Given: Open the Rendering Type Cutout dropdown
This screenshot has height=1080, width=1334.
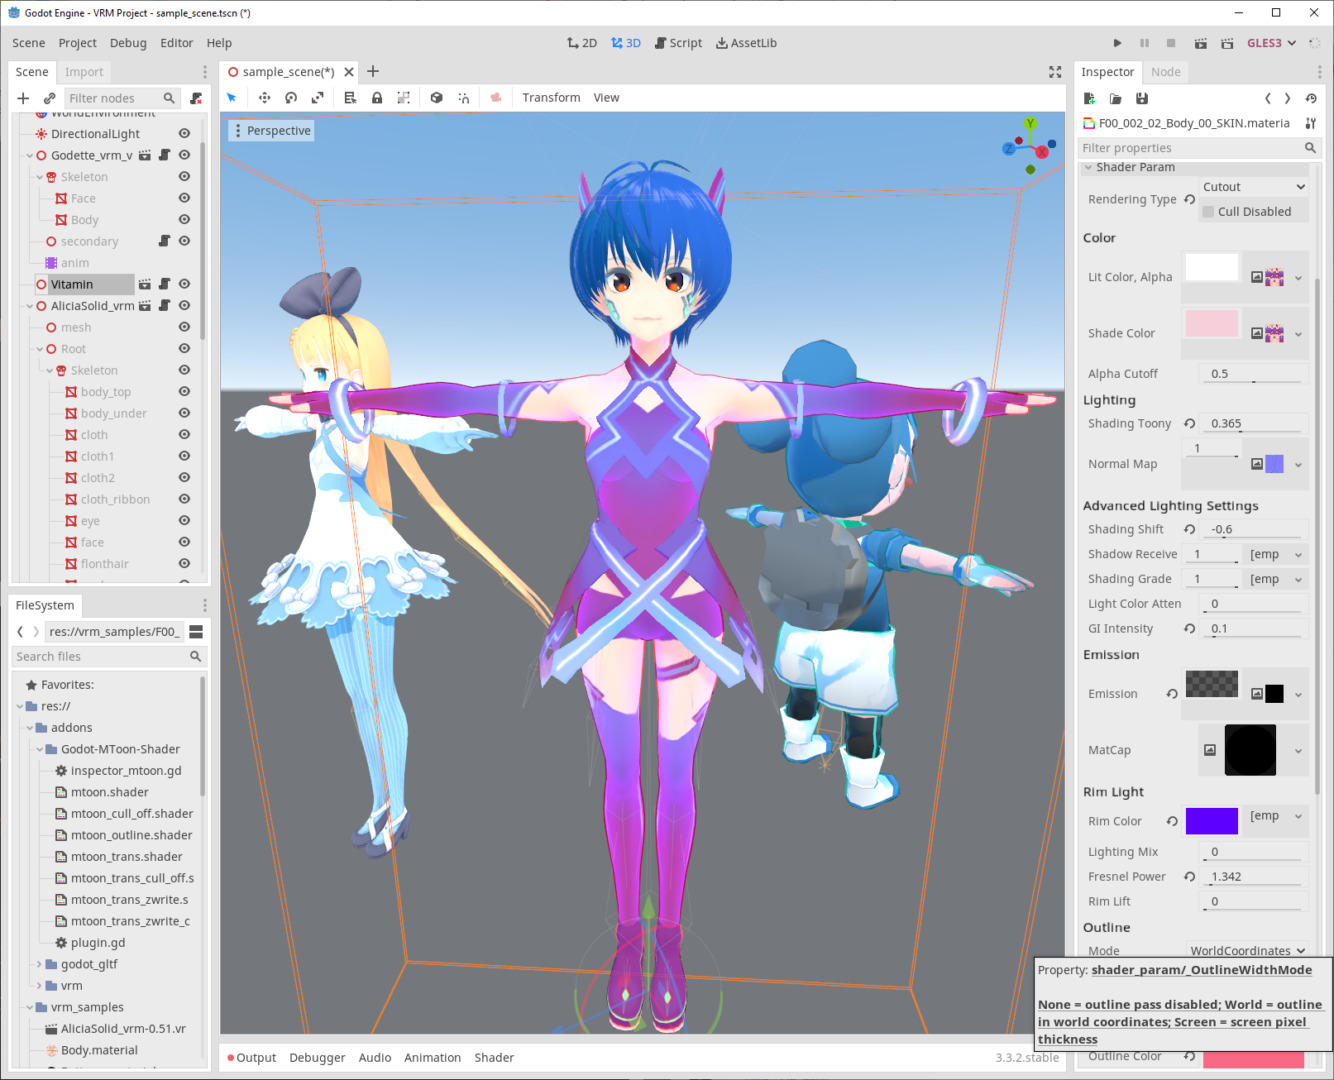Looking at the screenshot, I should (x=1254, y=187).
